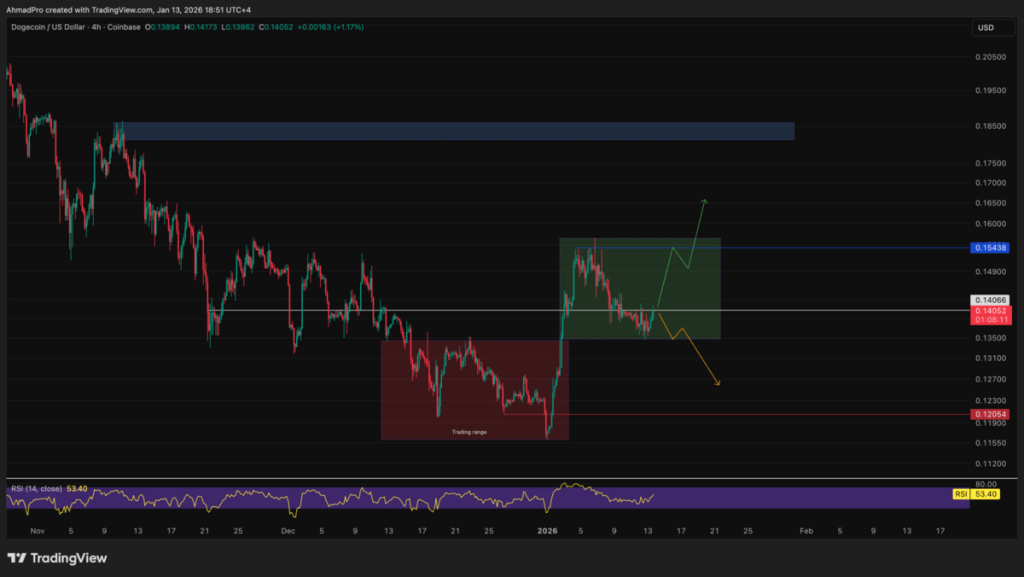Select the blue price alert label 0.15438
1024x577 pixels.
(989, 246)
